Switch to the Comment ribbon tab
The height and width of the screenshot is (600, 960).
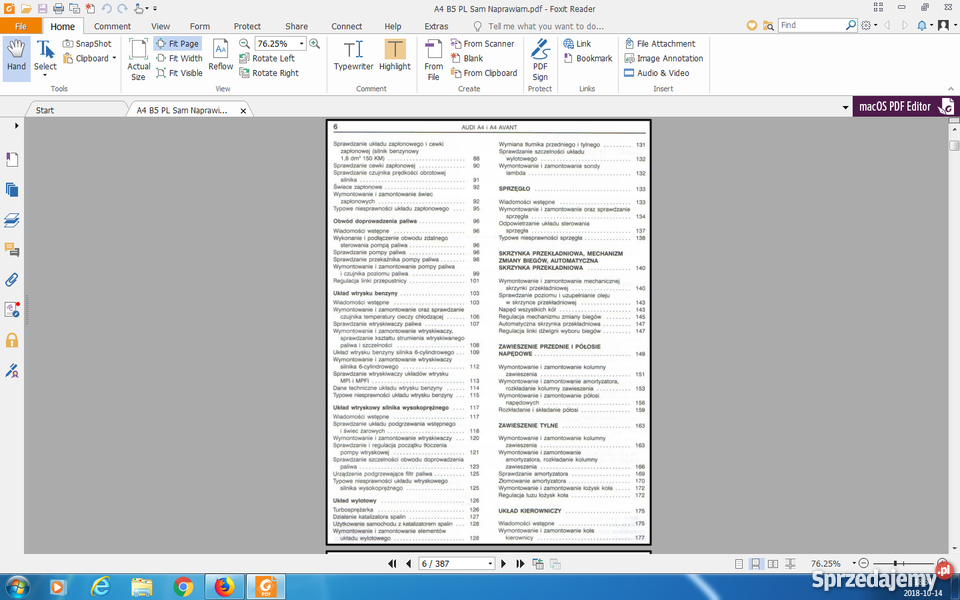point(112,26)
